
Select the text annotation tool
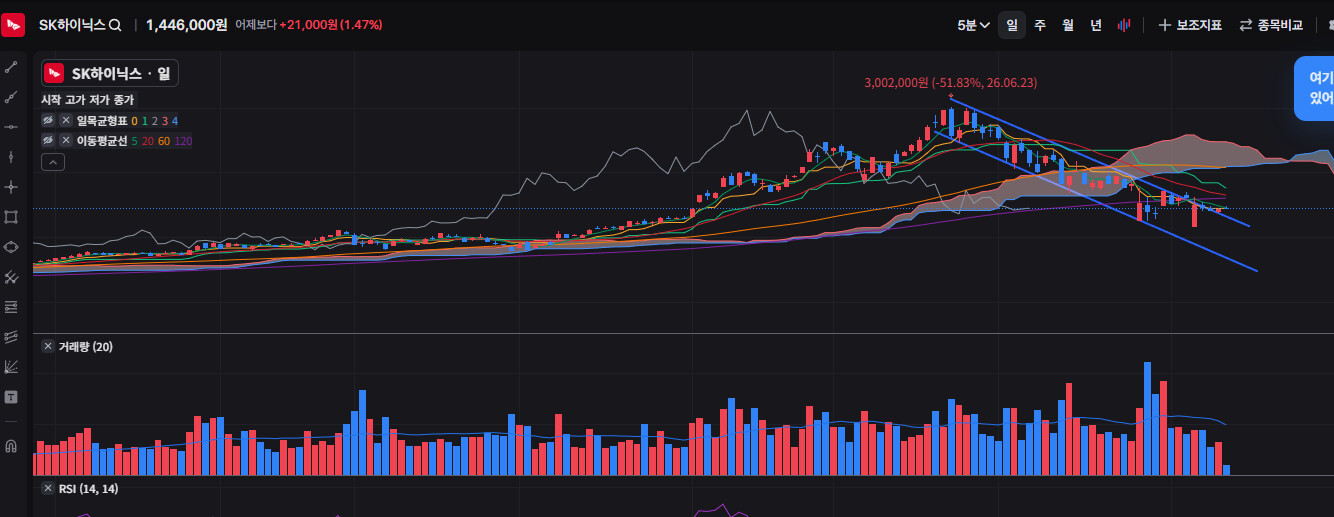tap(12, 397)
